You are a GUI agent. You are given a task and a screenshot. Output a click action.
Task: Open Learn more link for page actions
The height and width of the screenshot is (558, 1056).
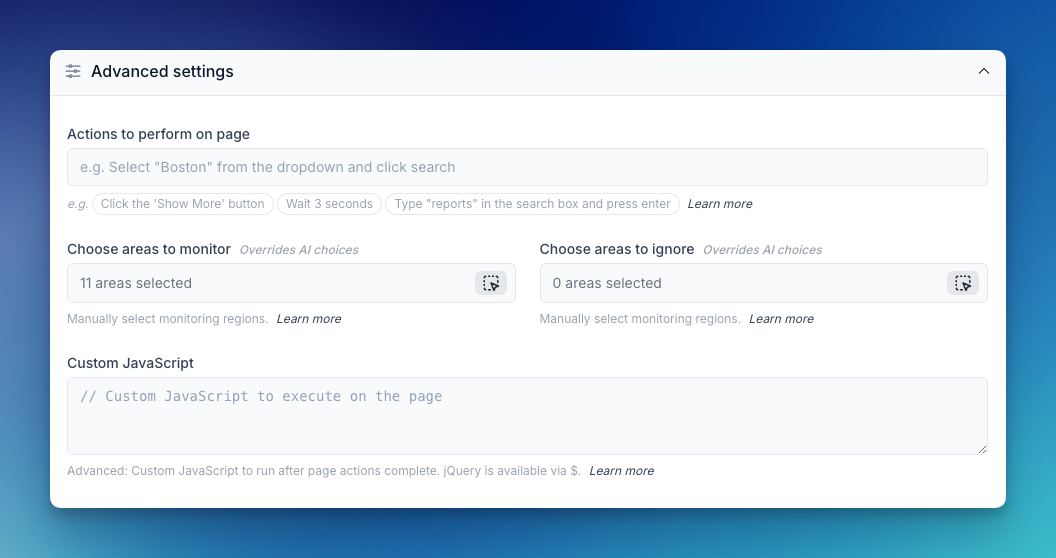[719, 204]
